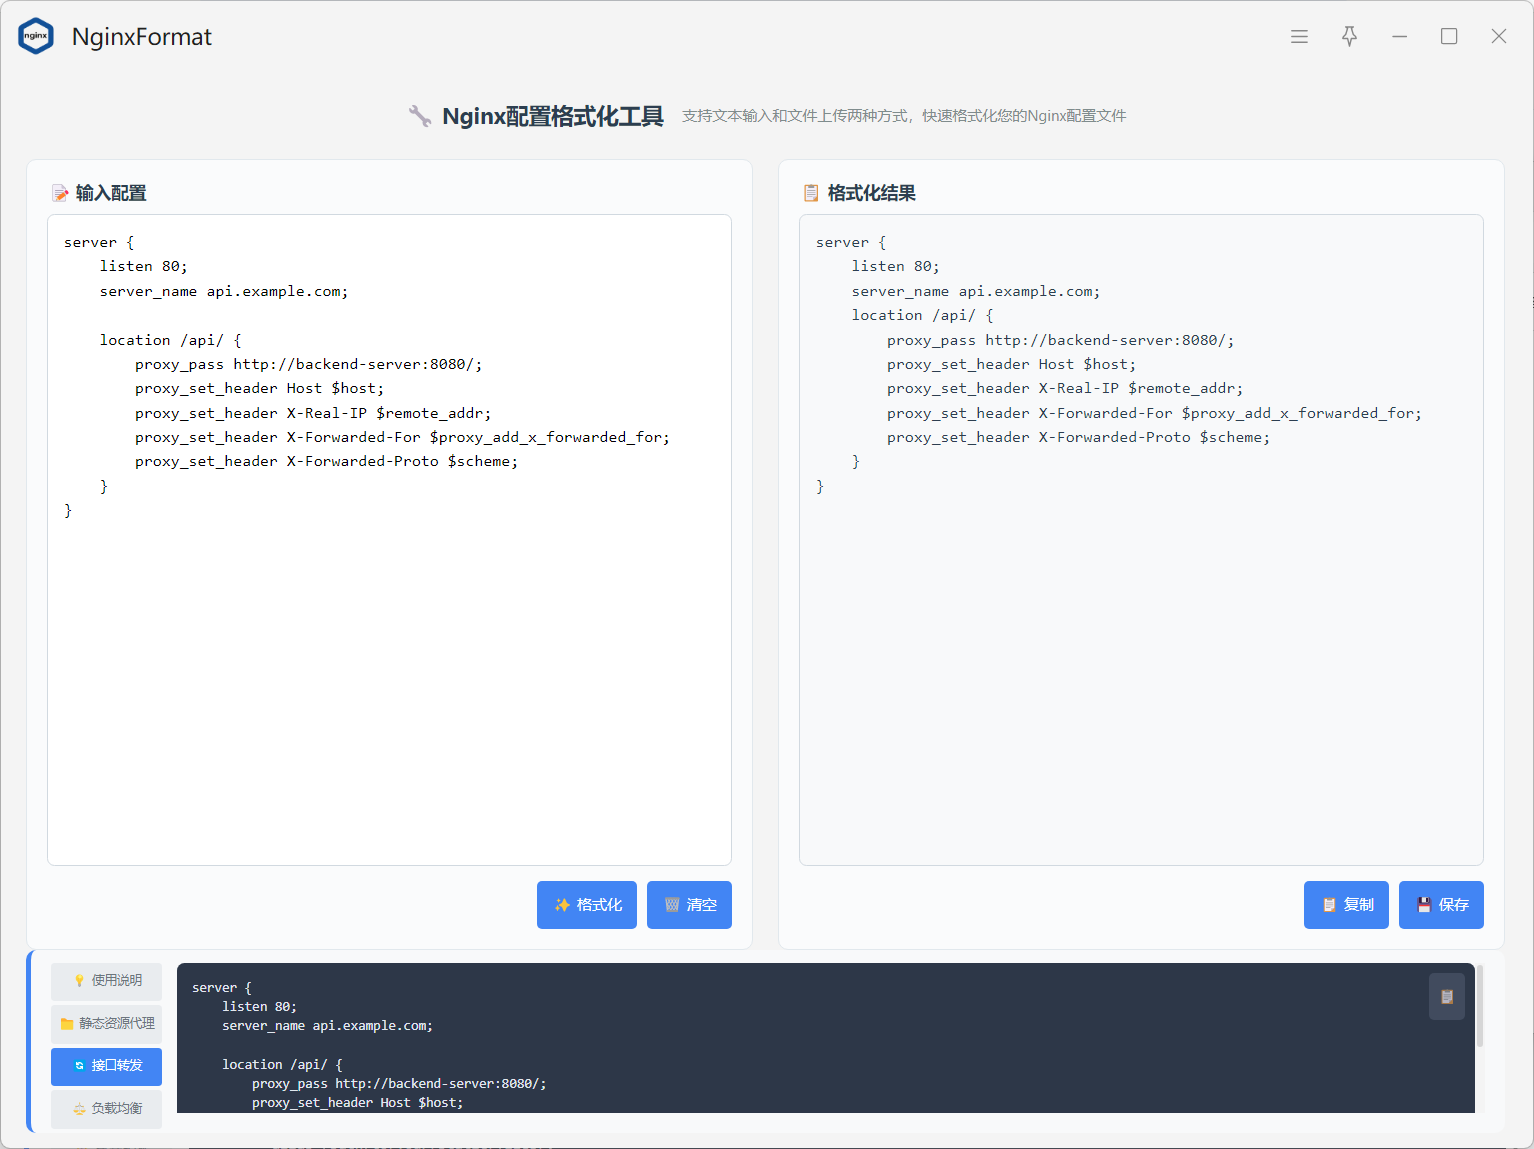Click 'Host $host;' line in formatted result
The width and height of the screenshot is (1534, 1149).
(1011, 365)
